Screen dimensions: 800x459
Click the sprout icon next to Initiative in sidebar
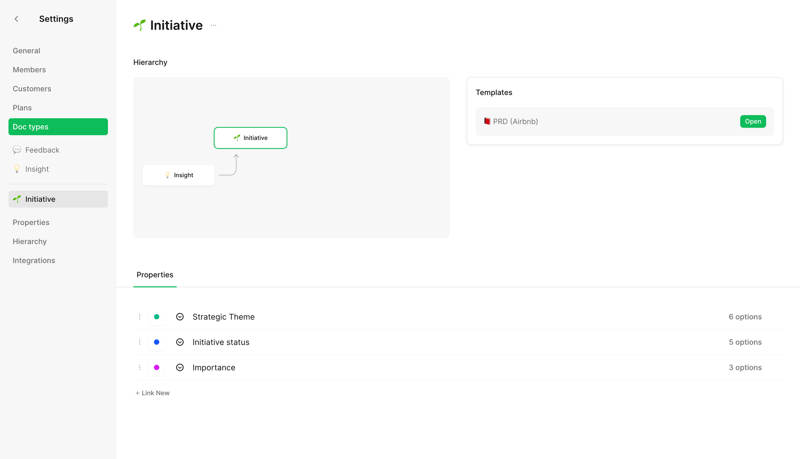click(x=17, y=199)
